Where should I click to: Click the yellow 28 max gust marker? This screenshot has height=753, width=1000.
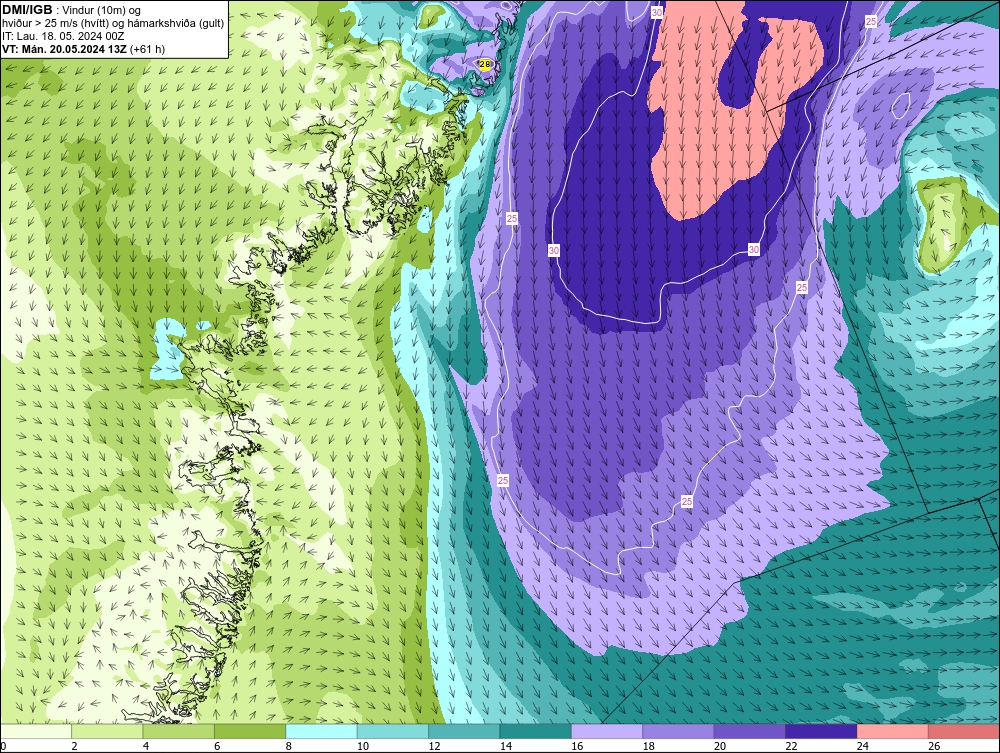(485, 64)
